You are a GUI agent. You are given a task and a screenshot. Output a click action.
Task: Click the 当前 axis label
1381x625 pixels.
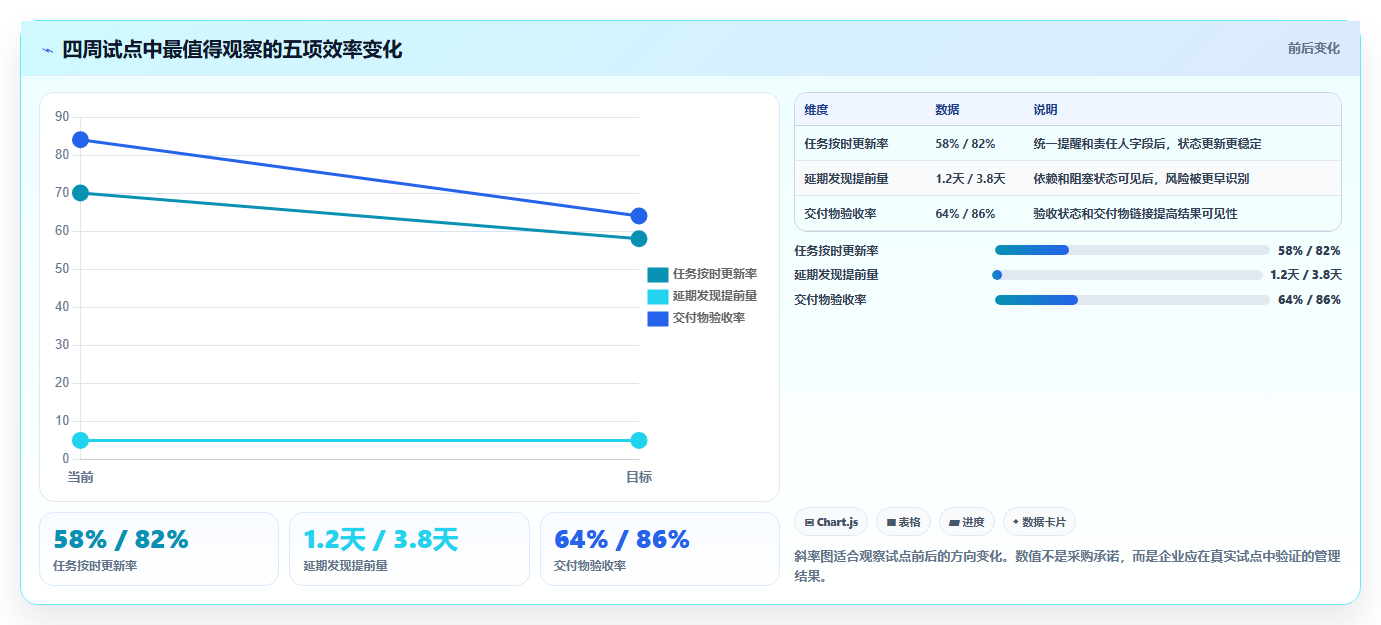tap(80, 477)
